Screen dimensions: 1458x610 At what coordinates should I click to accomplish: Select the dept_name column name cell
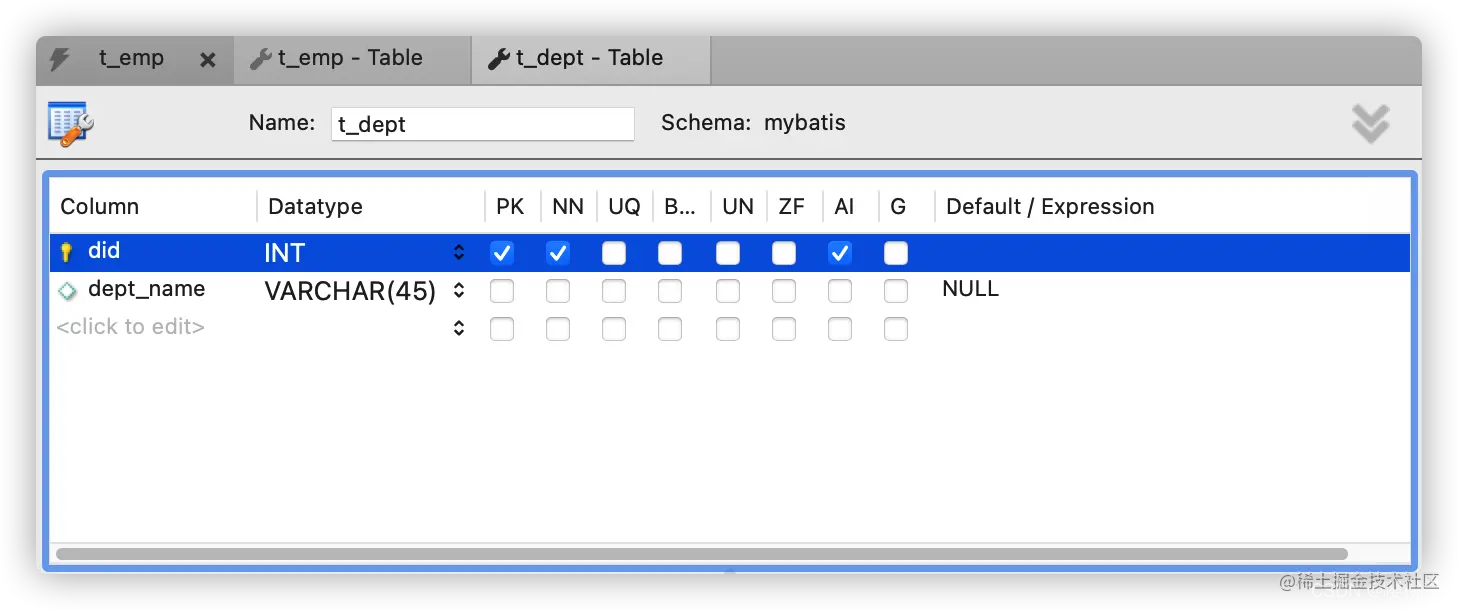[146, 289]
